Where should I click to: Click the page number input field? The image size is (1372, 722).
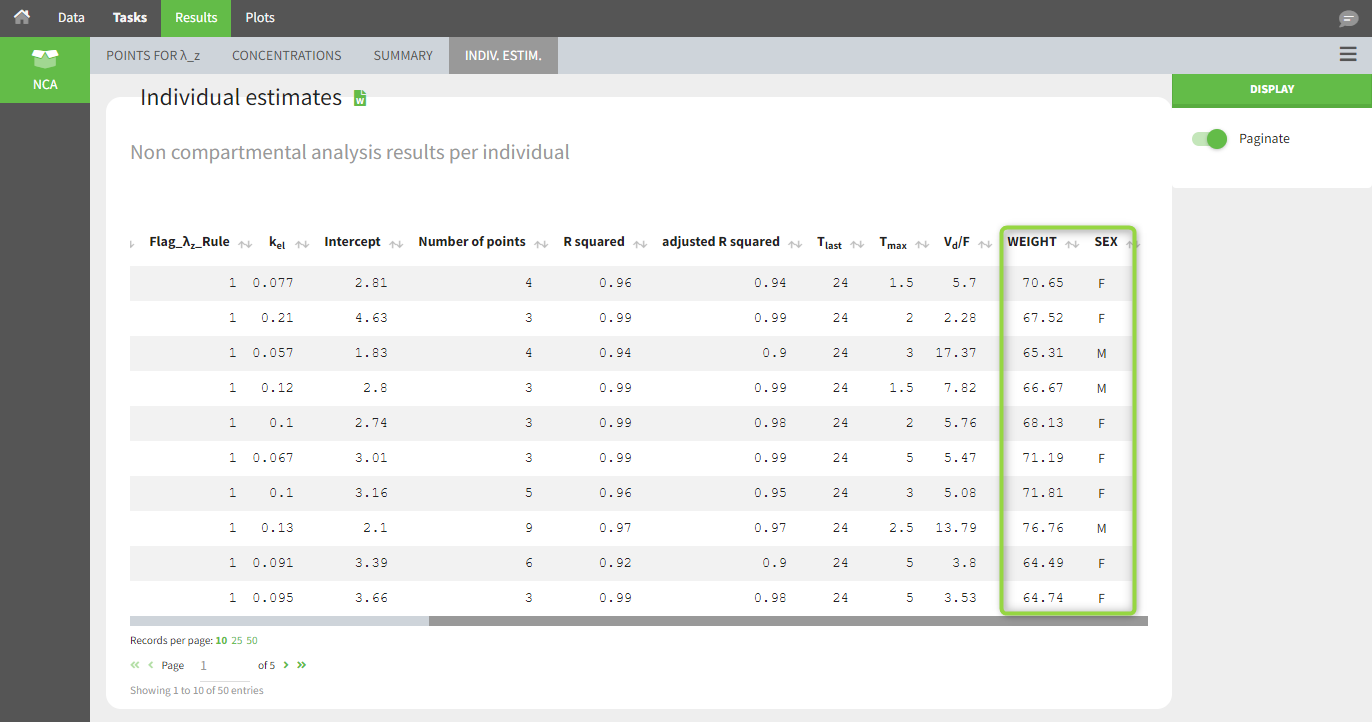click(224, 666)
